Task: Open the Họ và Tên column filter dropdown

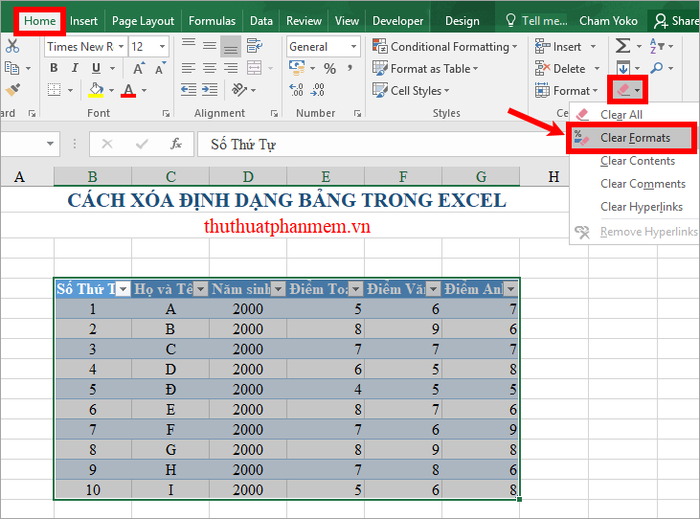Action: (200, 289)
